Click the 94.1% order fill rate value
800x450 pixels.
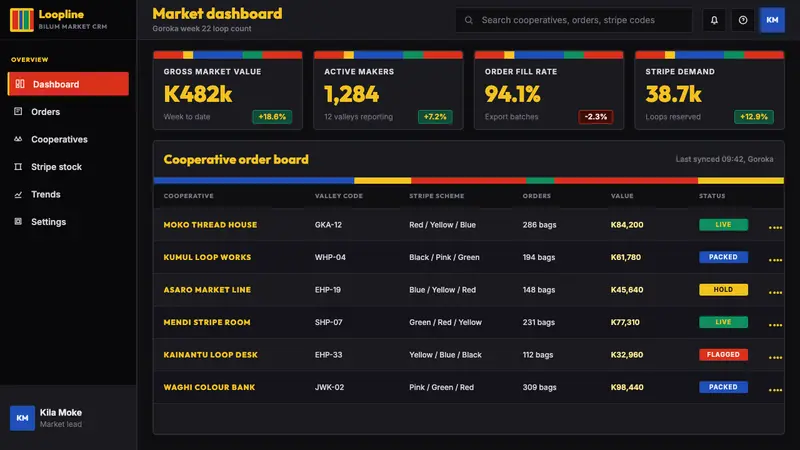click(512, 94)
